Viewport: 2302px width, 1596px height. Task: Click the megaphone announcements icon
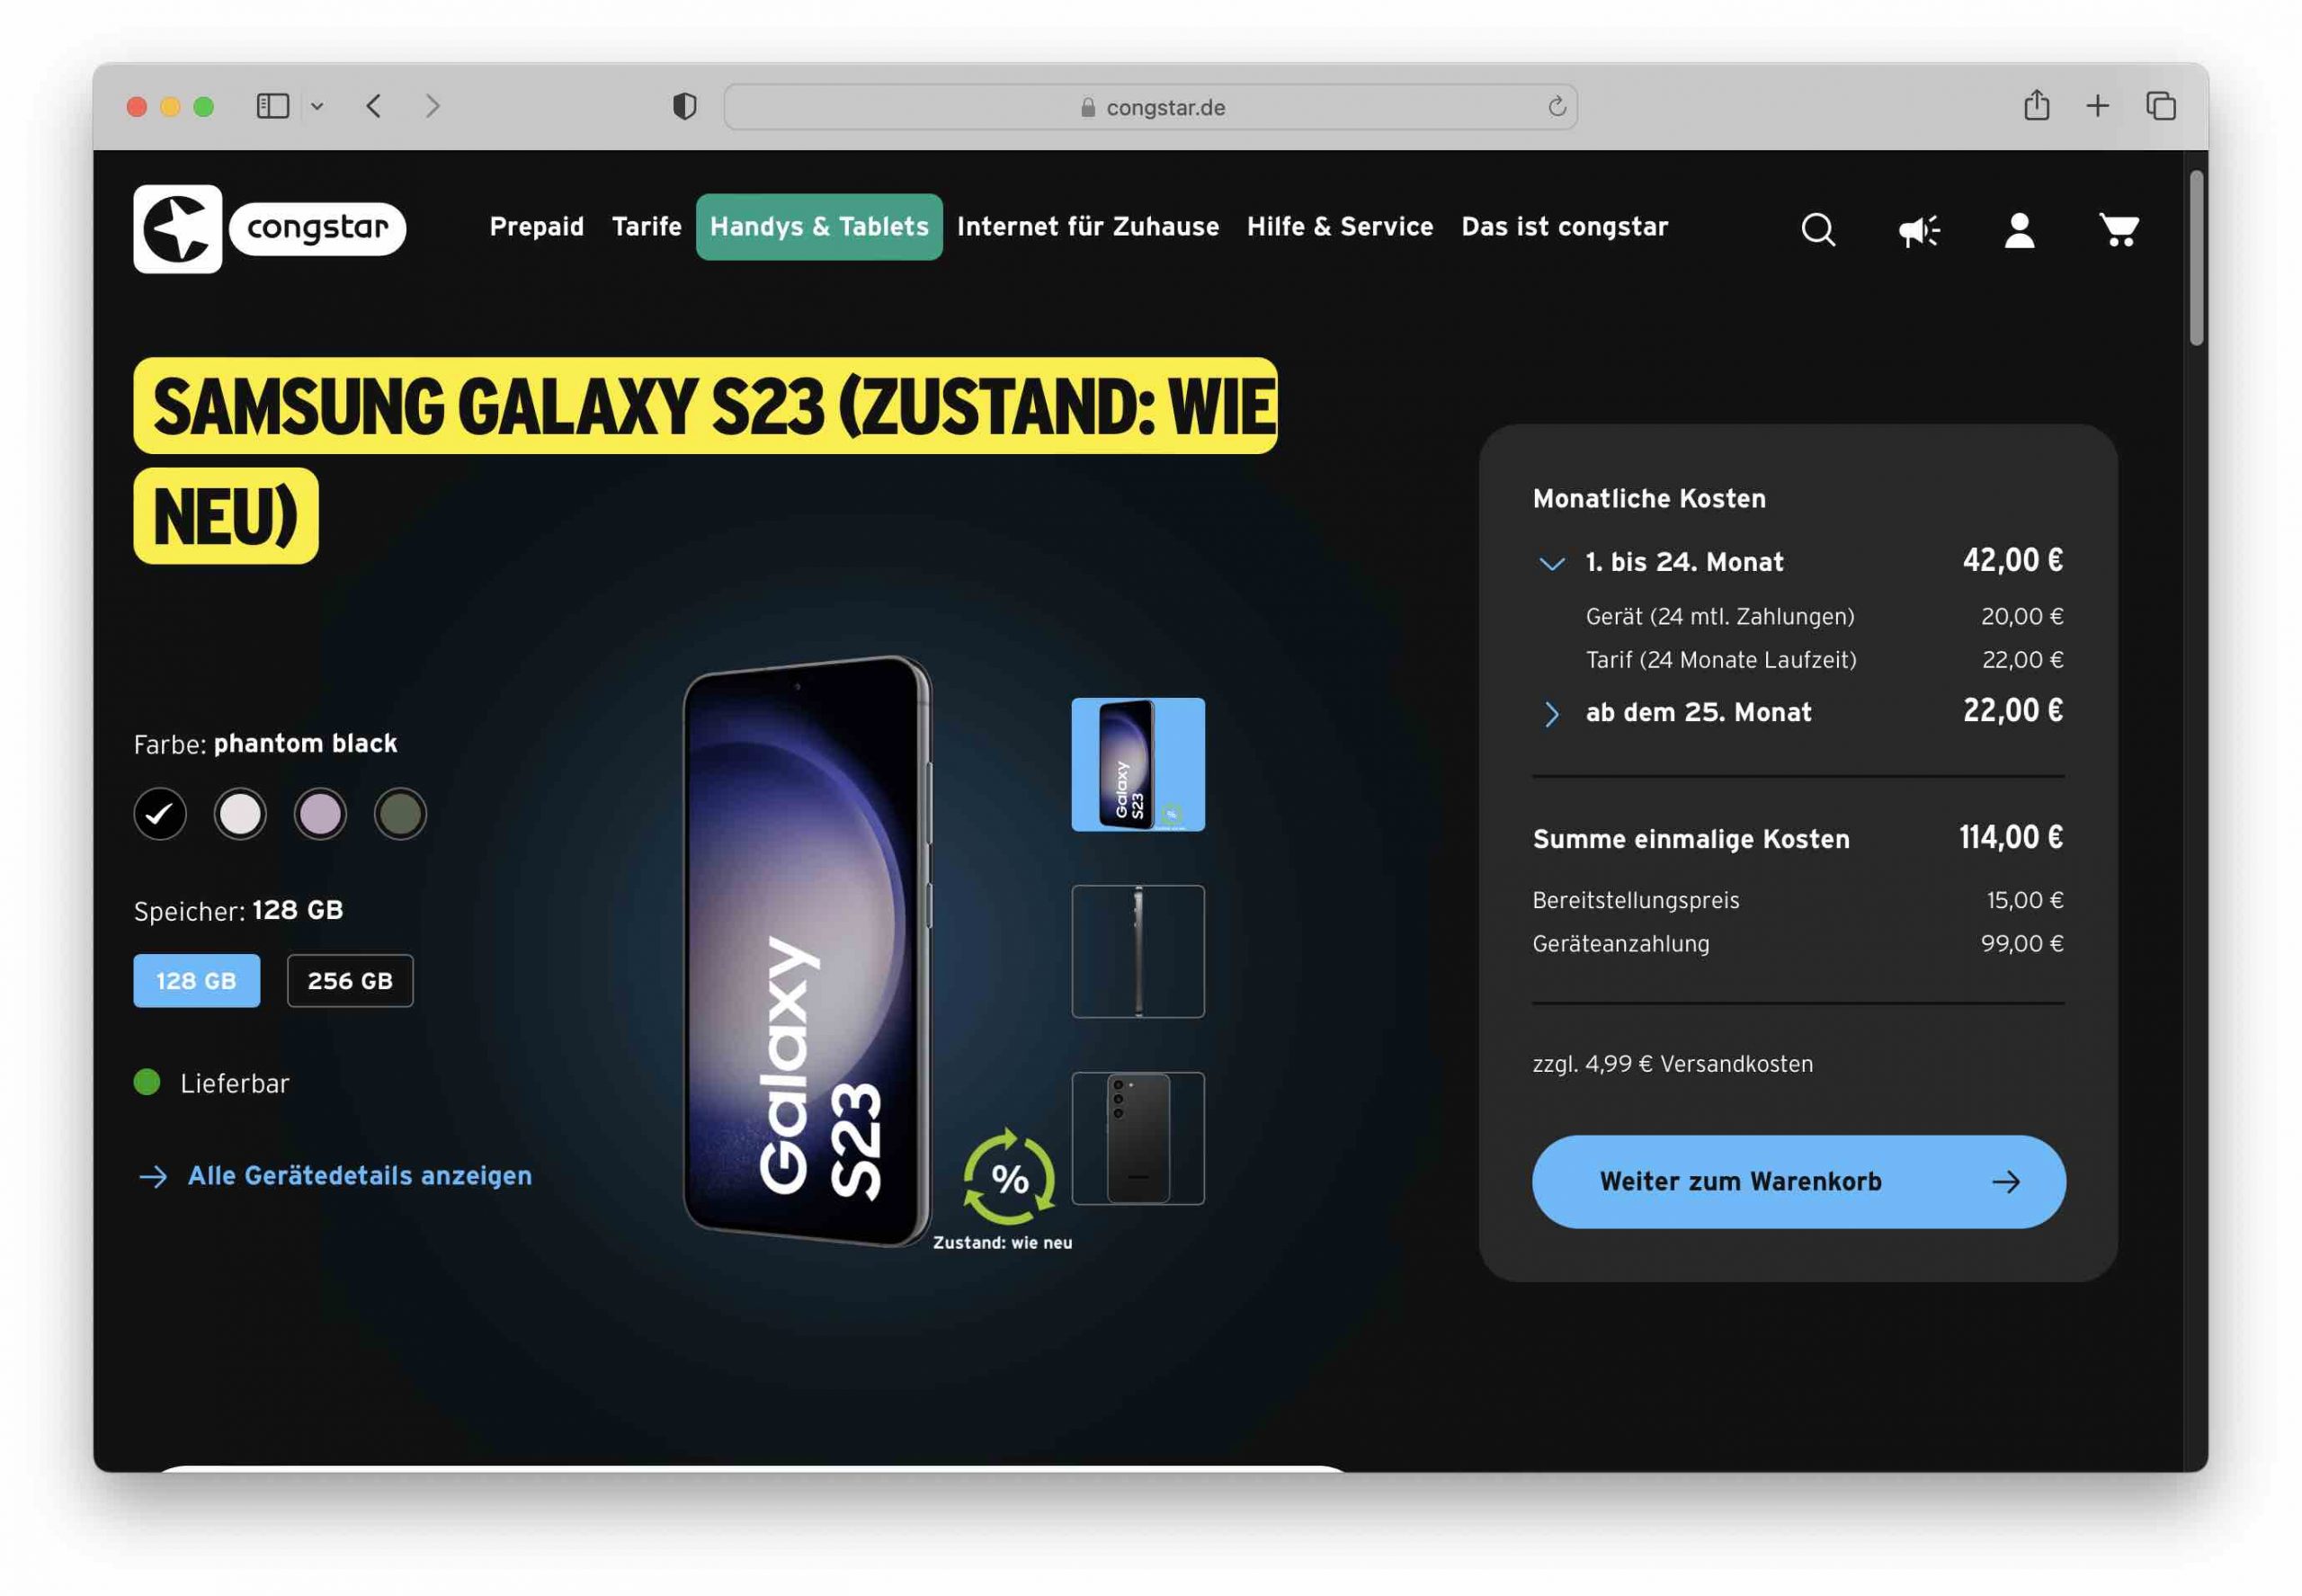1918,230
